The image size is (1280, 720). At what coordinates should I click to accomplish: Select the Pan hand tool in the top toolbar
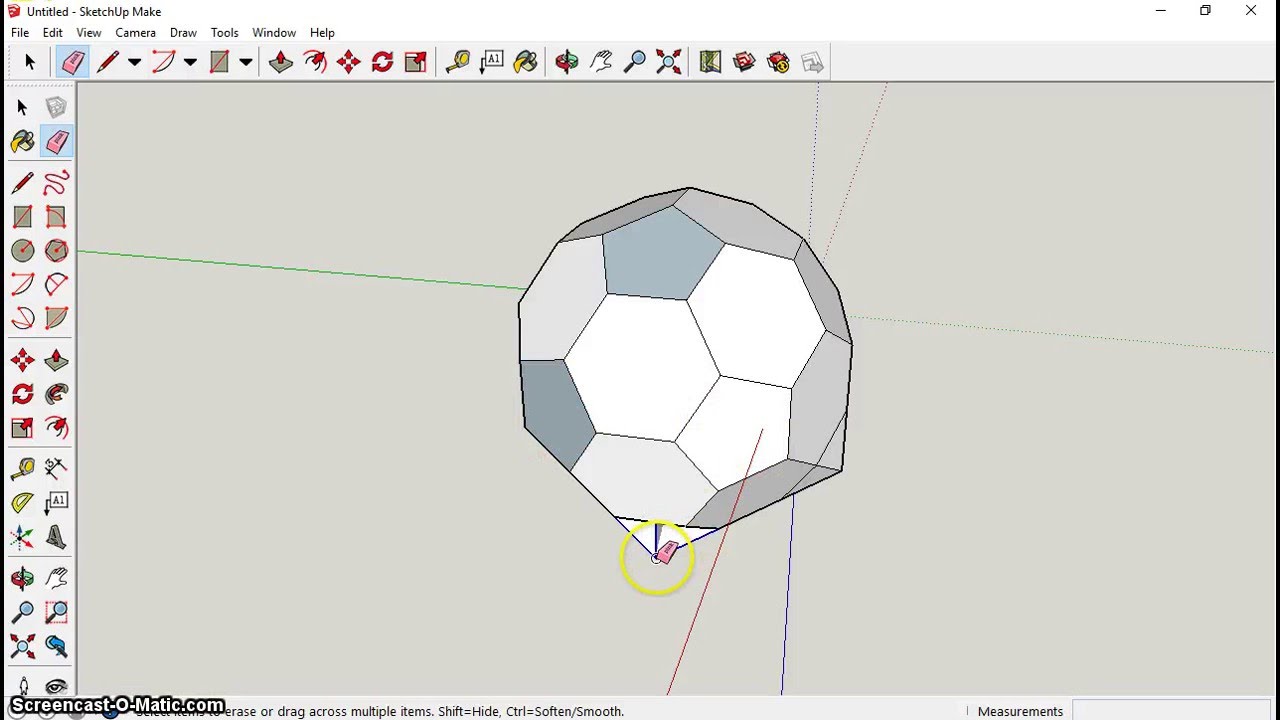click(600, 62)
